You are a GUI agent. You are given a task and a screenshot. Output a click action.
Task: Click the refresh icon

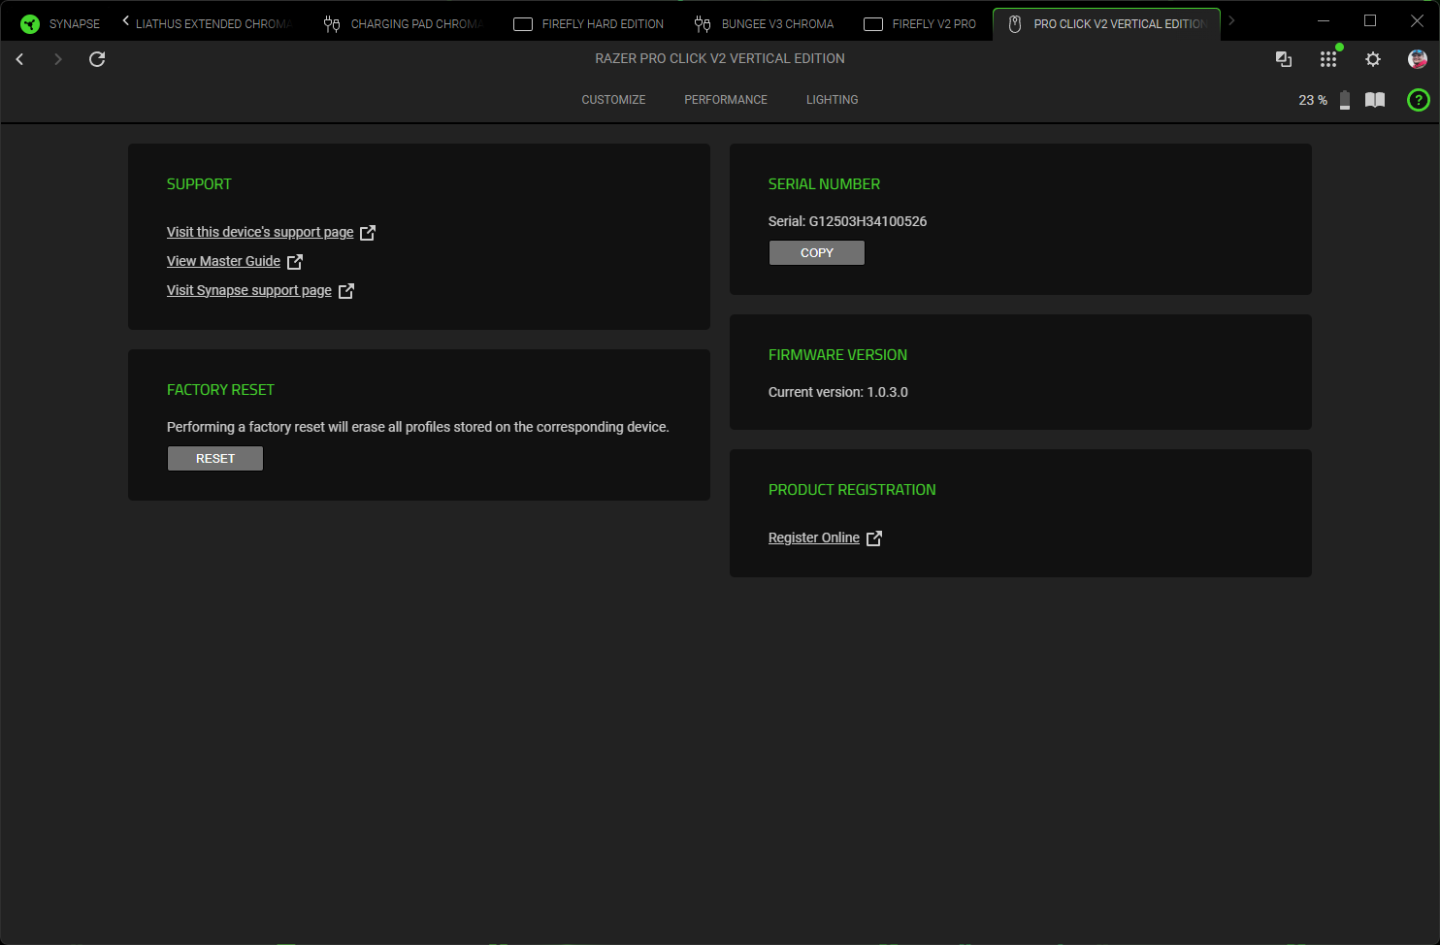(x=97, y=59)
